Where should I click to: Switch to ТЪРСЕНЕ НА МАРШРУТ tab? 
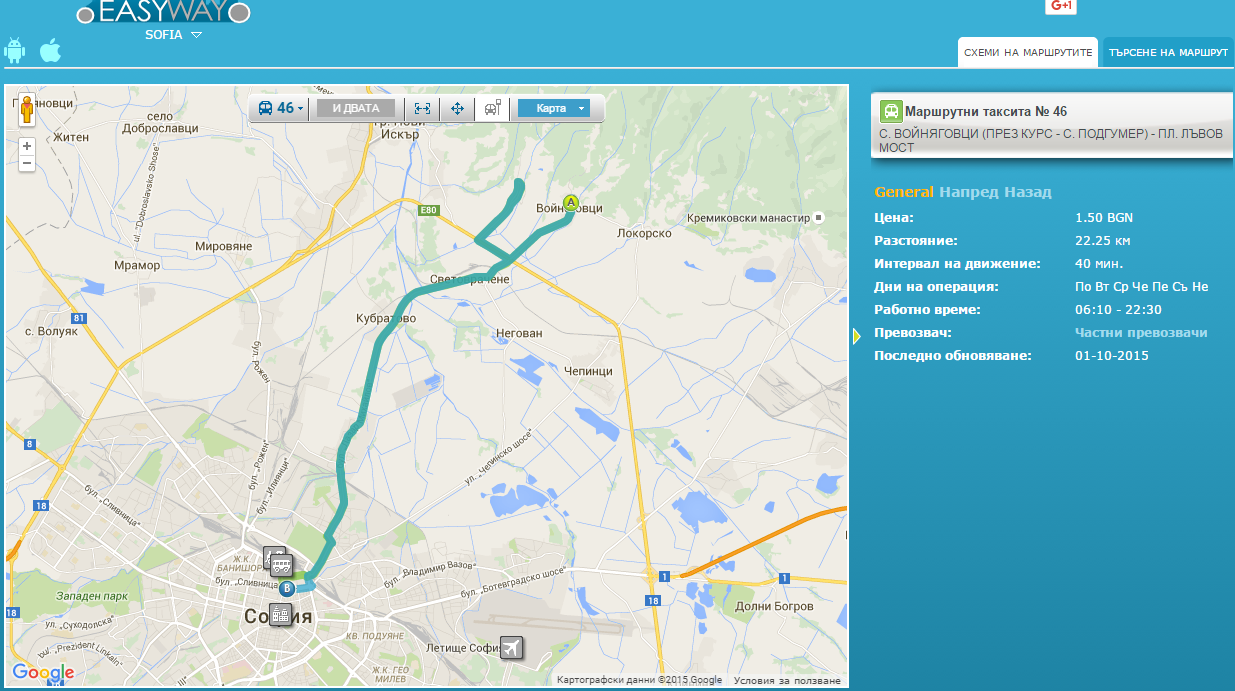click(x=1167, y=52)
